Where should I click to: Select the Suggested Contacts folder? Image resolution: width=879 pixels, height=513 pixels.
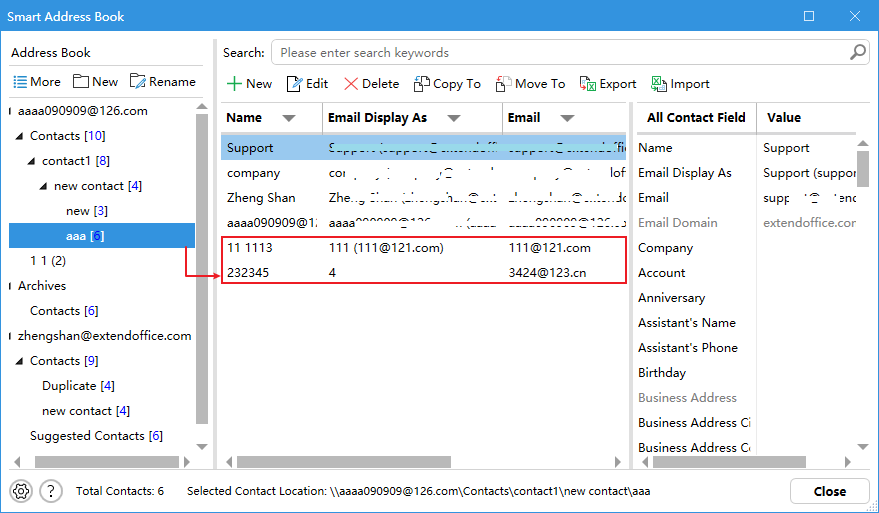(95, 436)
